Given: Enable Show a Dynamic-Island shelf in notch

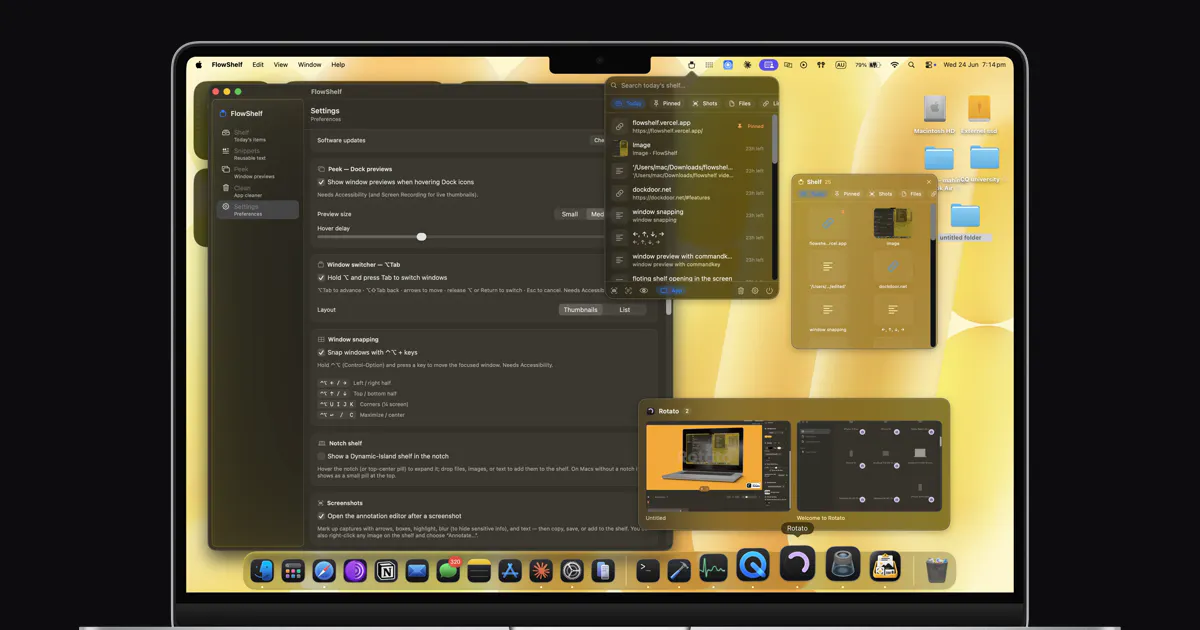Looking at the screenshot, I should pos(321,456).
